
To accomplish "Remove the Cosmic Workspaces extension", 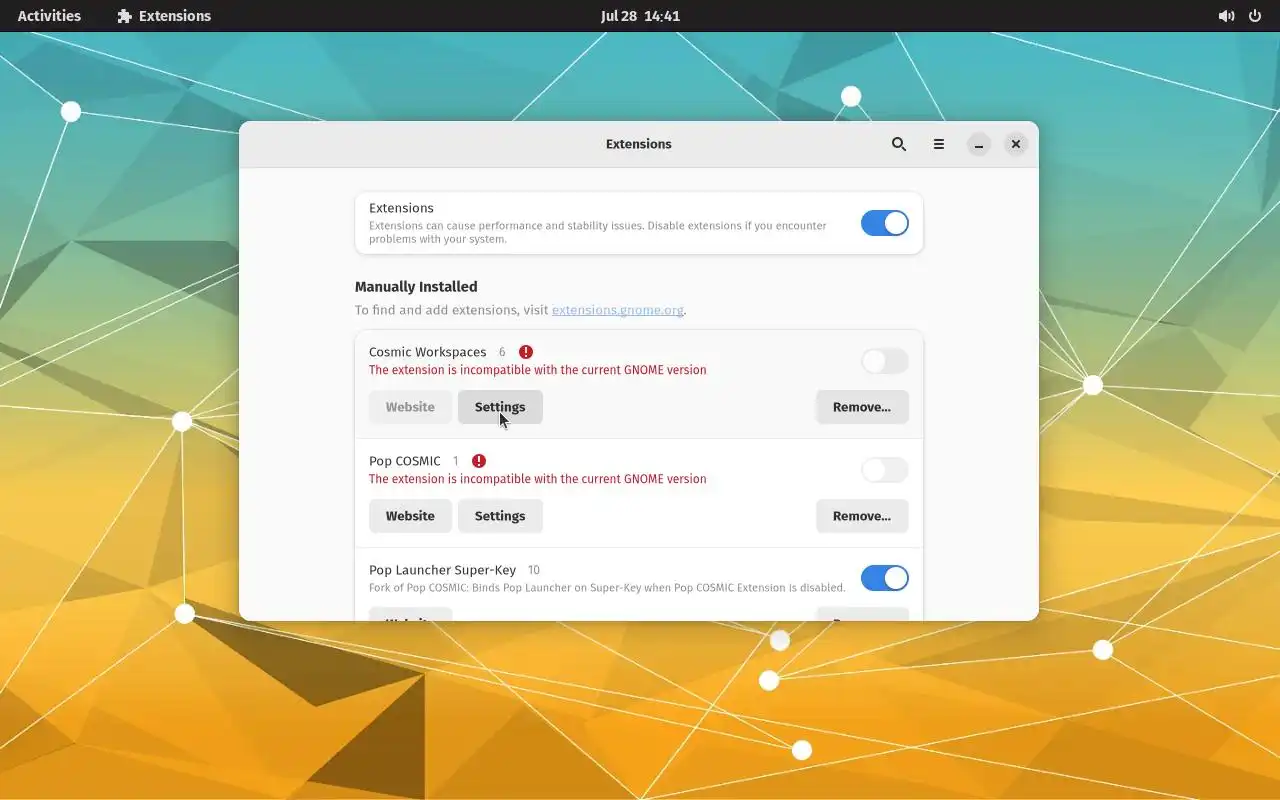I will click(862, 407).
